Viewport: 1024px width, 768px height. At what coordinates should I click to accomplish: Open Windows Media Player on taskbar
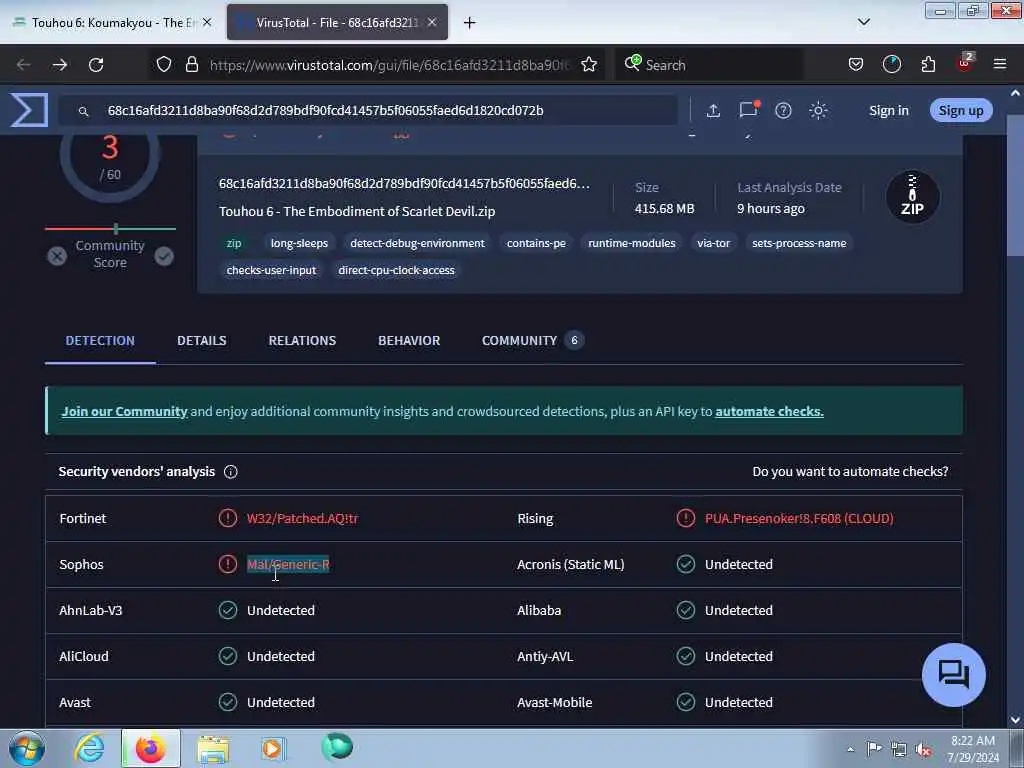[272, 748]
